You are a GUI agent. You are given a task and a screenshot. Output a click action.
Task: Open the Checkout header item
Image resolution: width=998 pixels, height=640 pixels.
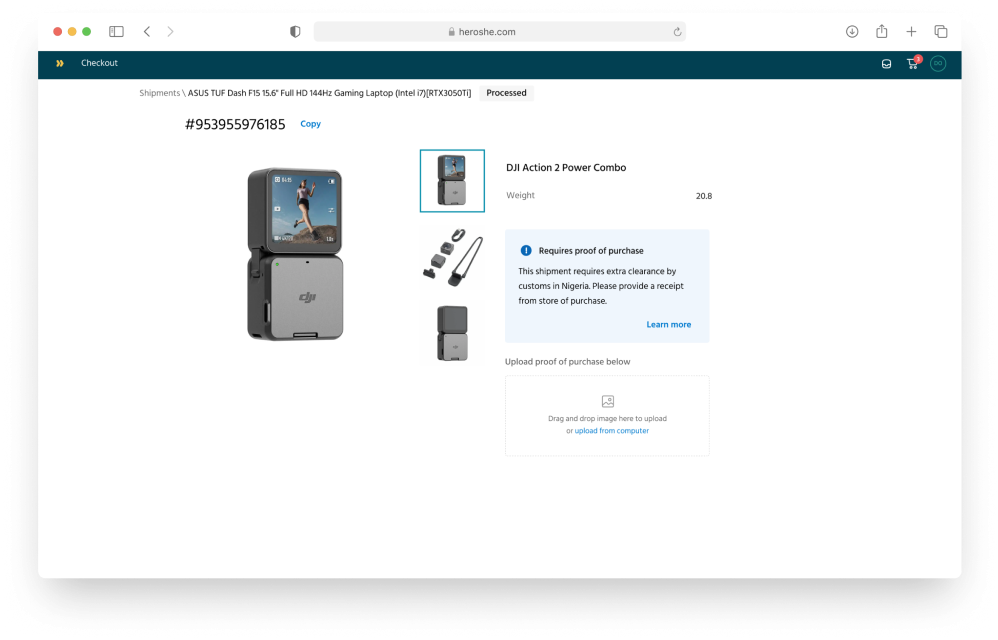[99, 63]
